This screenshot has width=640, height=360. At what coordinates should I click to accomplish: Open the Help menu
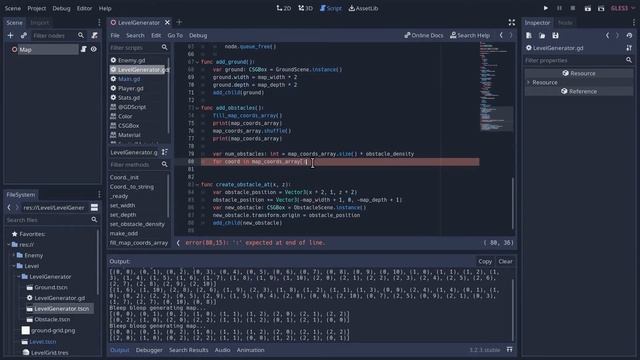[105, 8]
